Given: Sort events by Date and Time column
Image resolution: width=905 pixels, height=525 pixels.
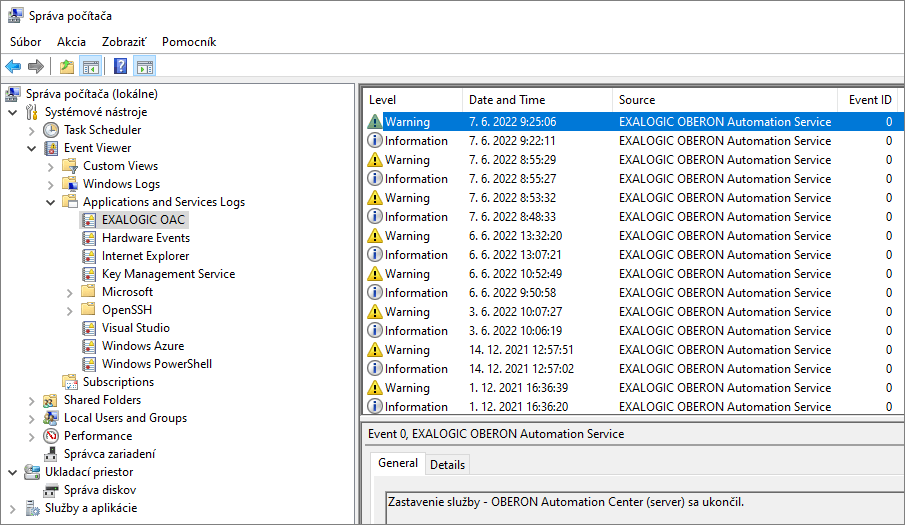Looking at the screenshot, I should point(507,100).
